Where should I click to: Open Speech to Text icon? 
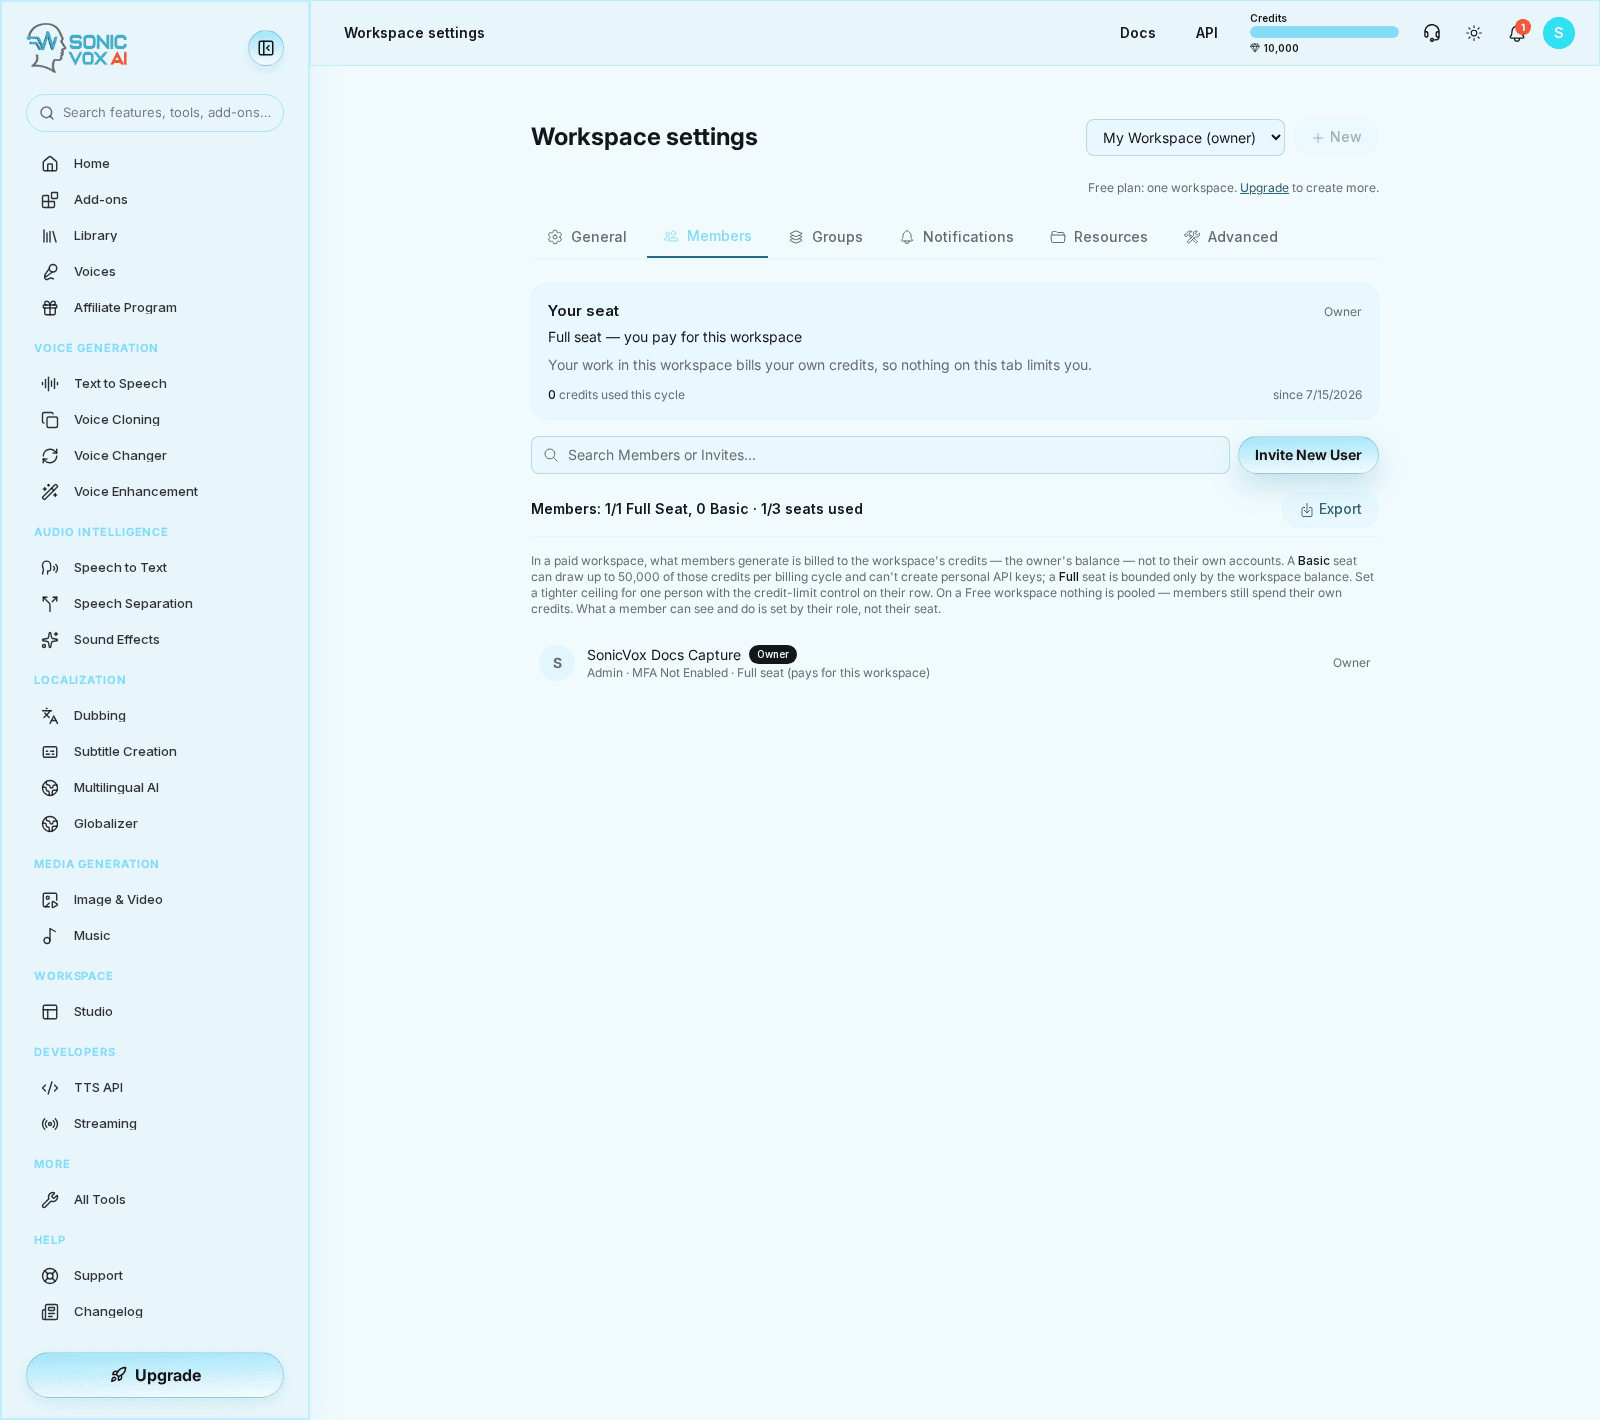pos(50,568)
